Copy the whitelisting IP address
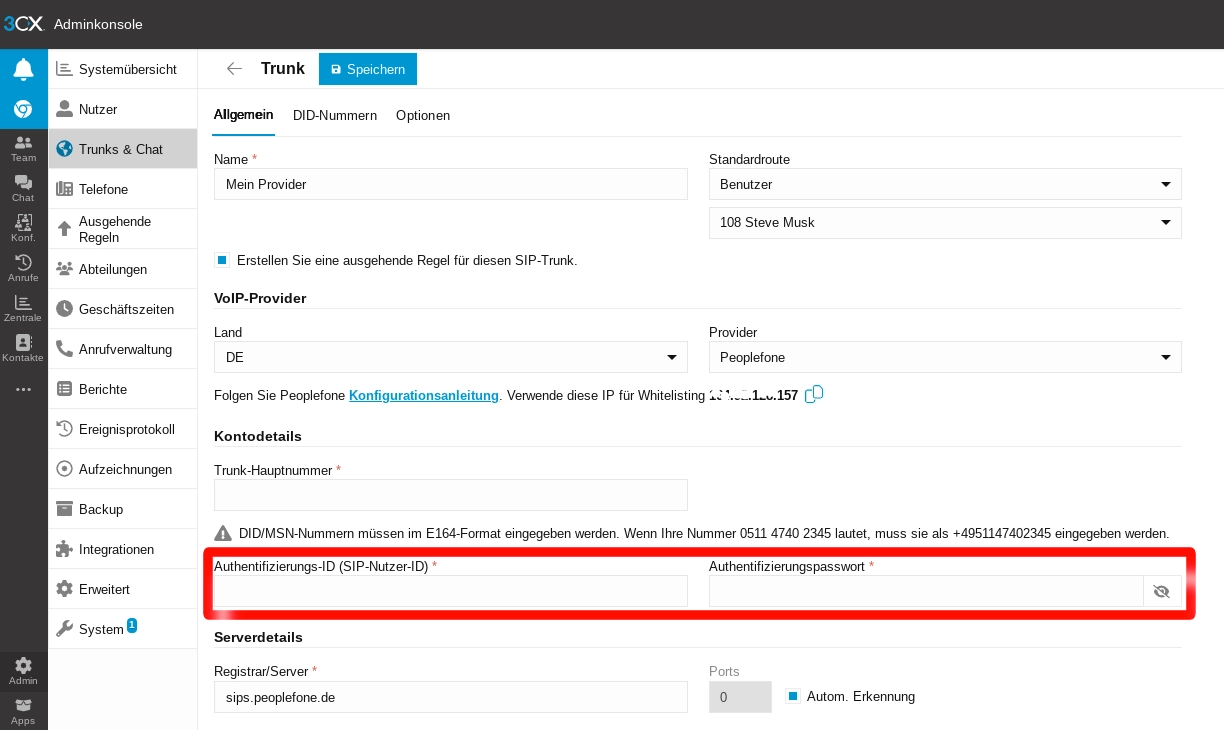 tap(814, 394)
